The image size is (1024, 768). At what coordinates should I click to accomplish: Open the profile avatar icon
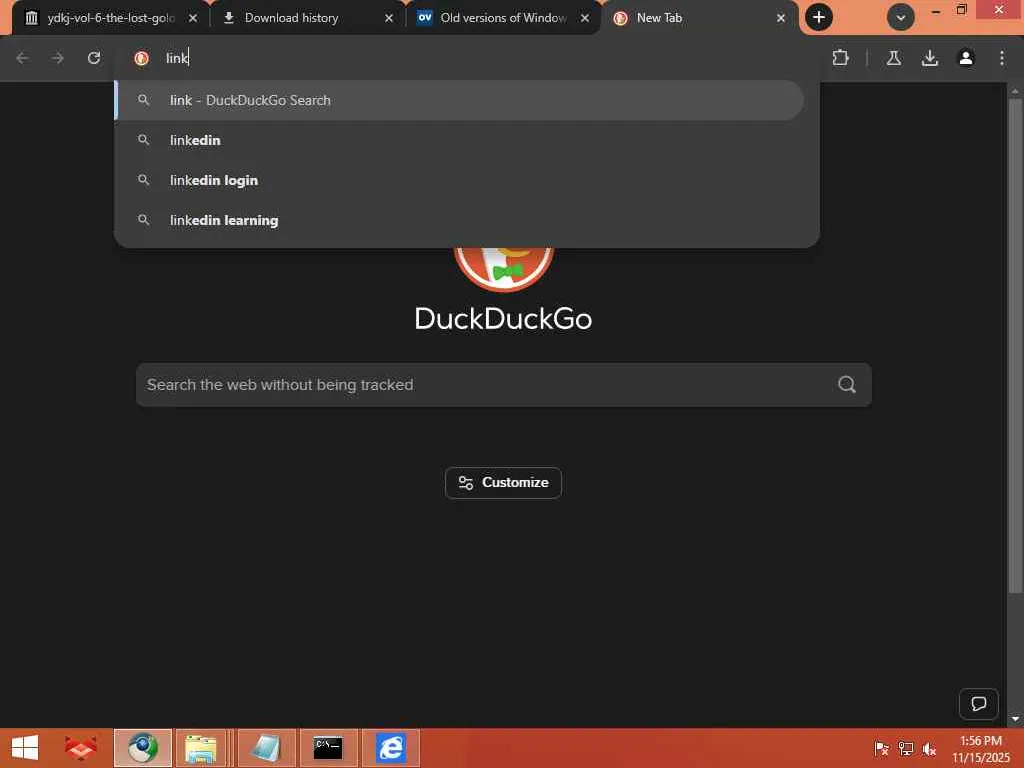(965, 58)
